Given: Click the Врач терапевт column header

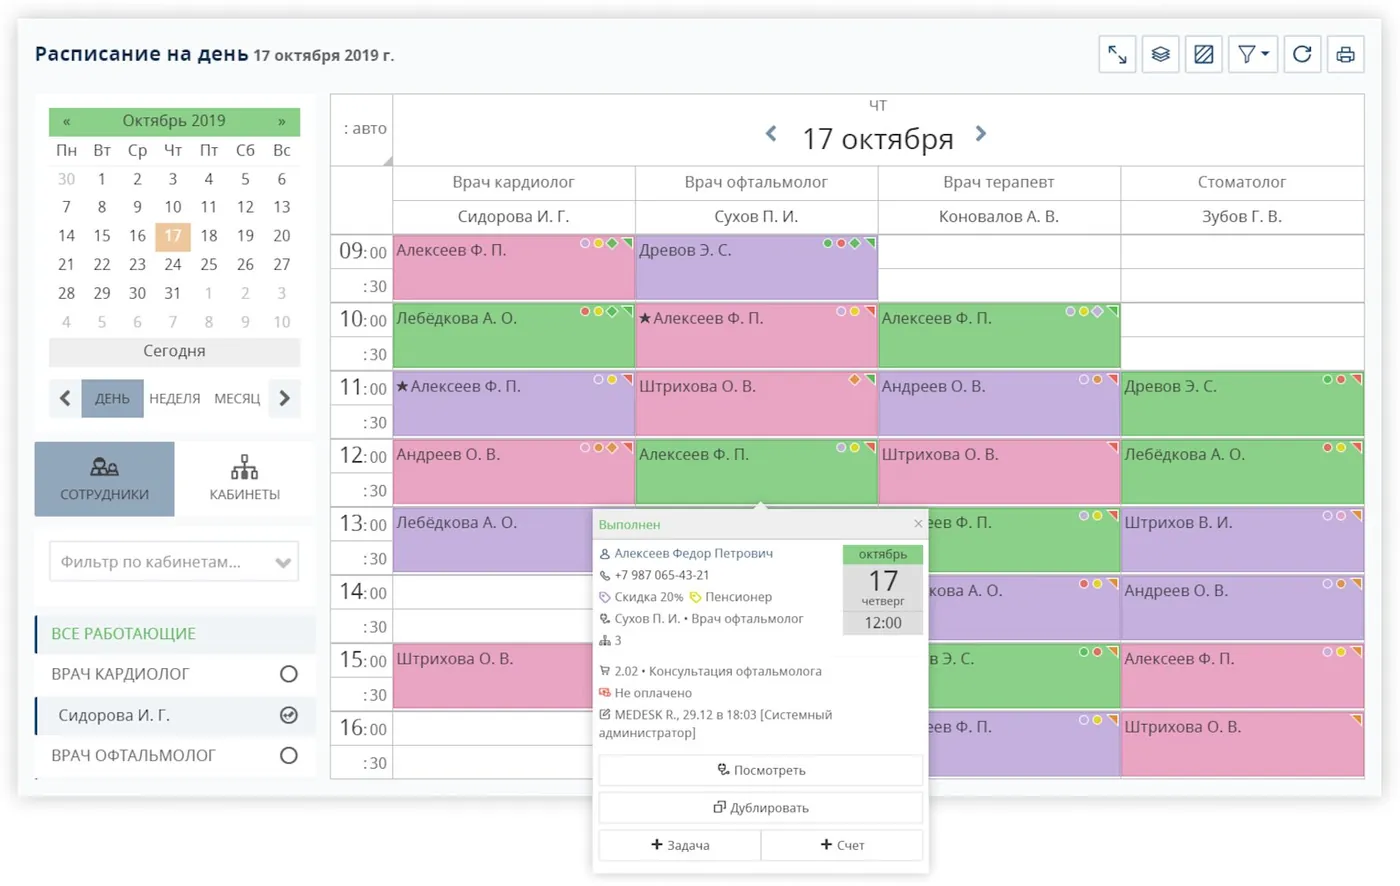Looking at the screenshot, I should pos(999,182).
